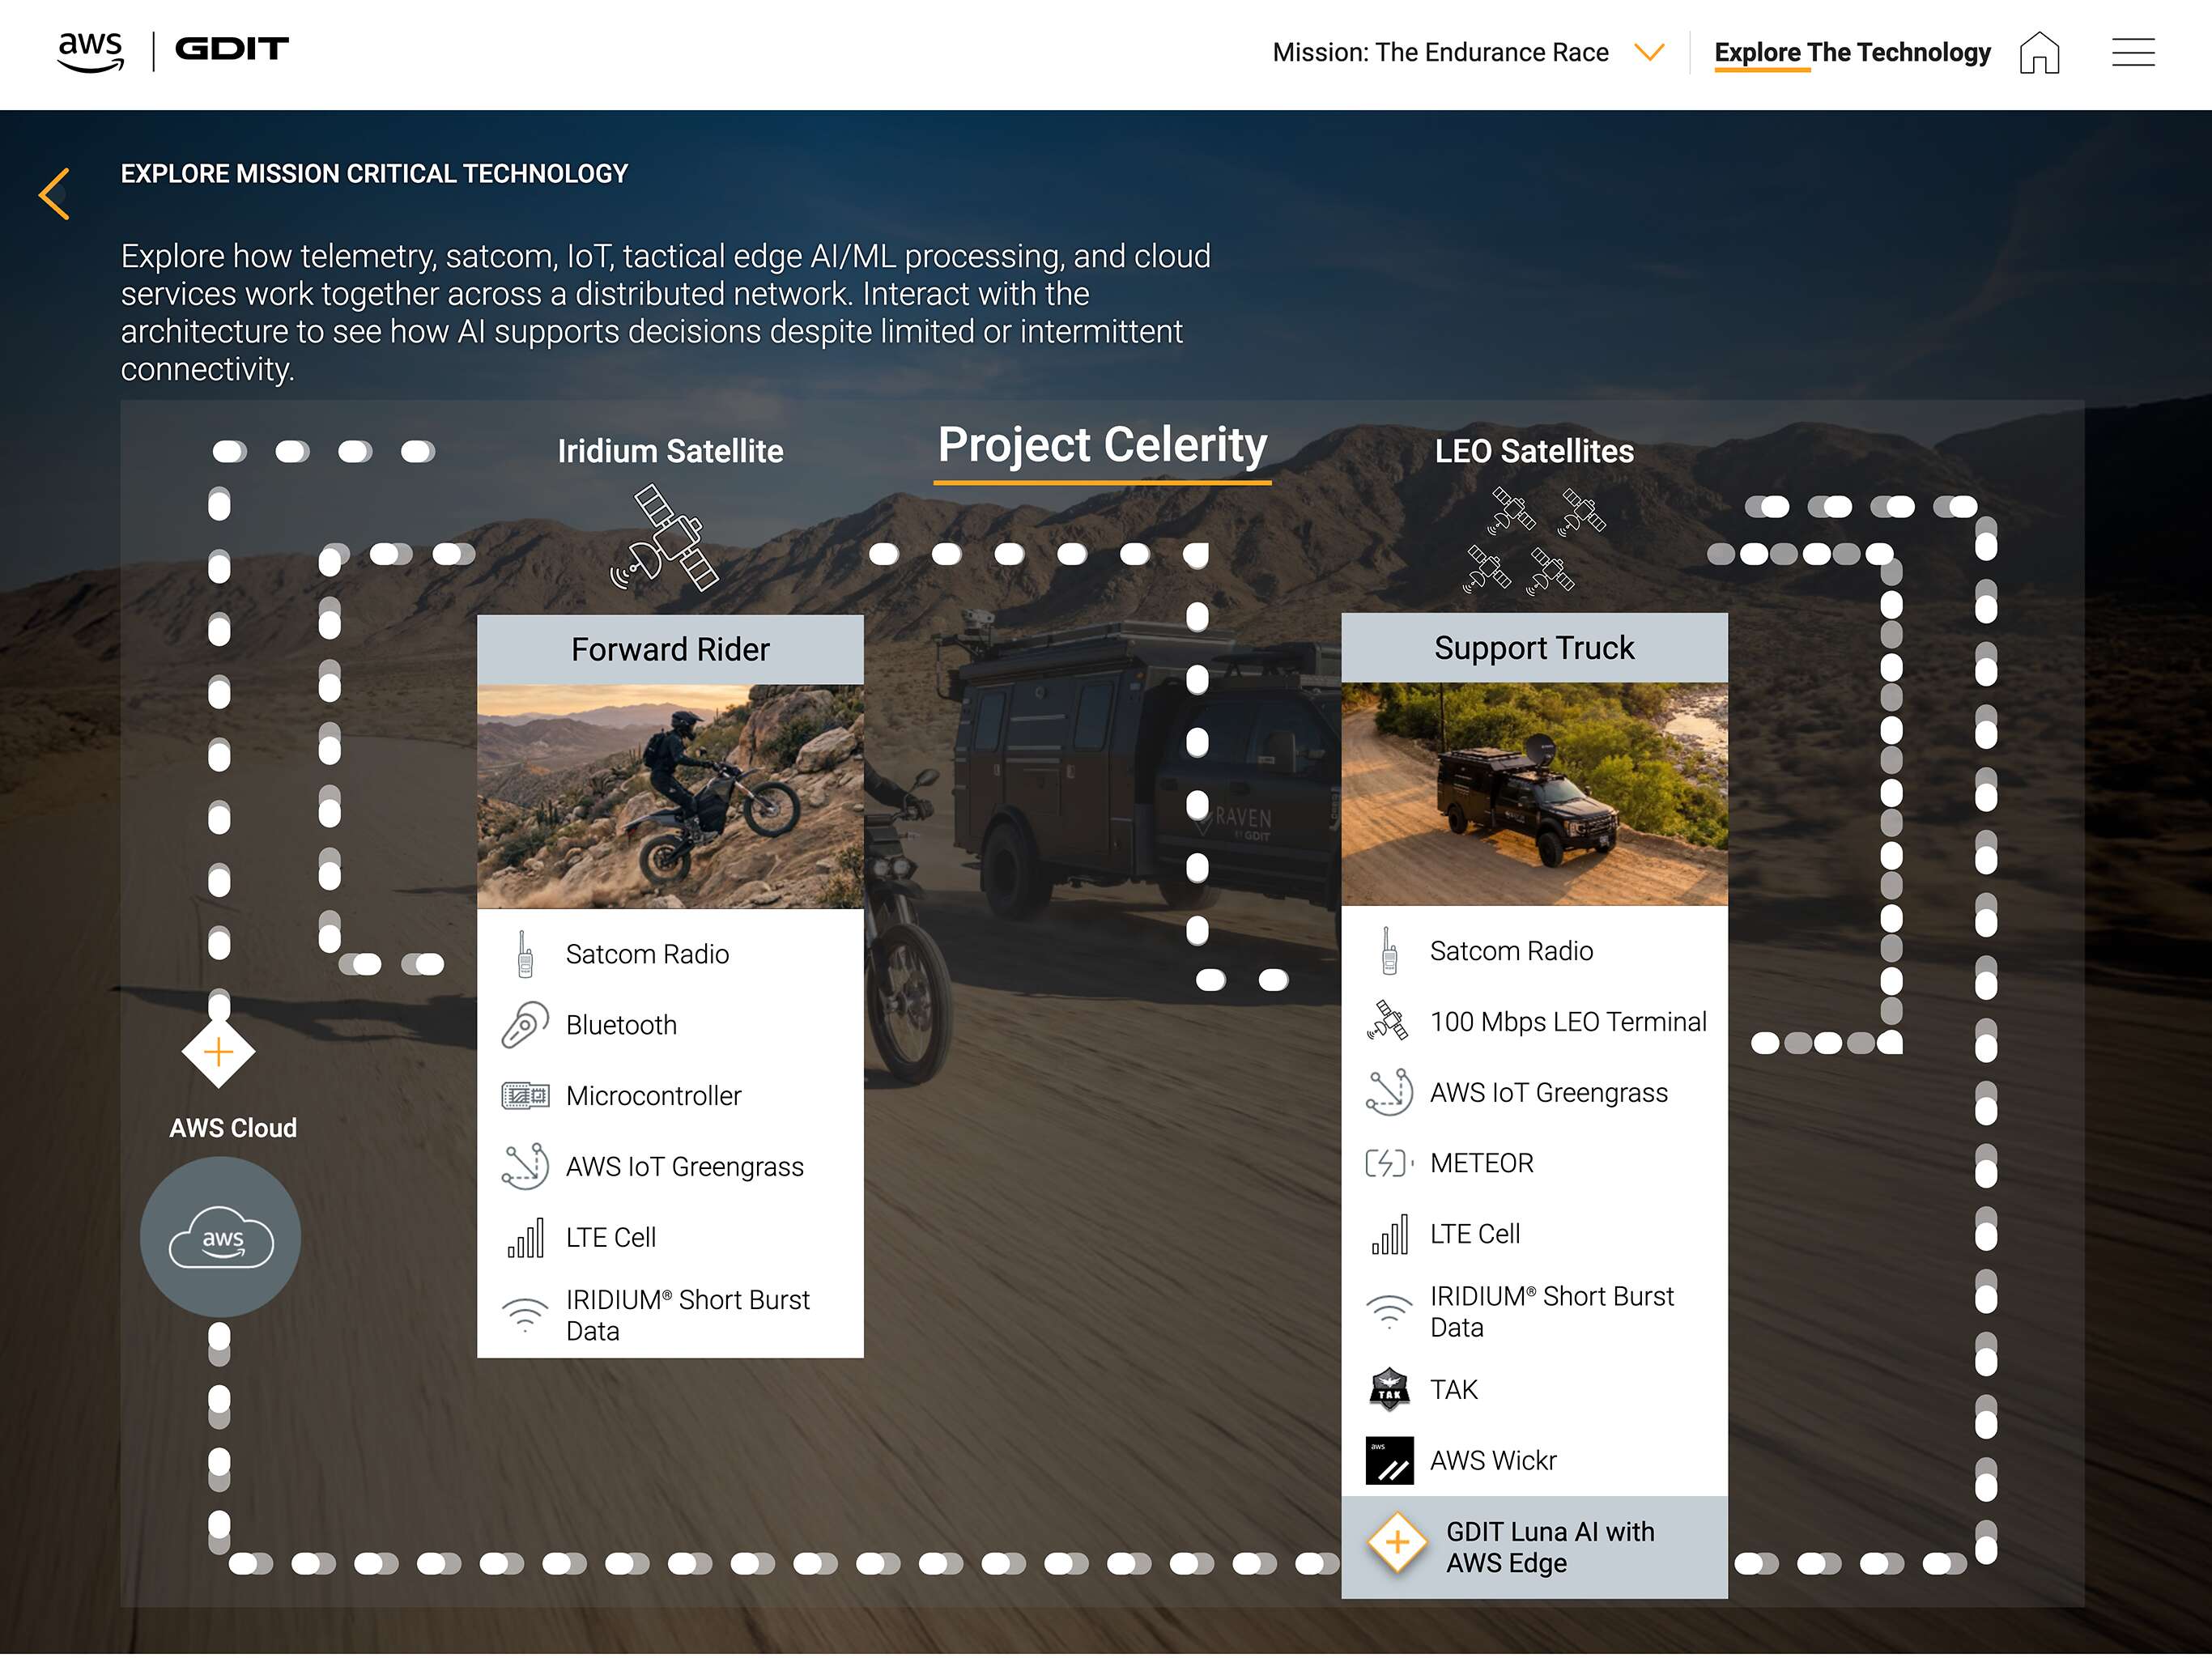Open the Support Truck card header
Screen dimensions: 2212x1658
coord(1534,648)
